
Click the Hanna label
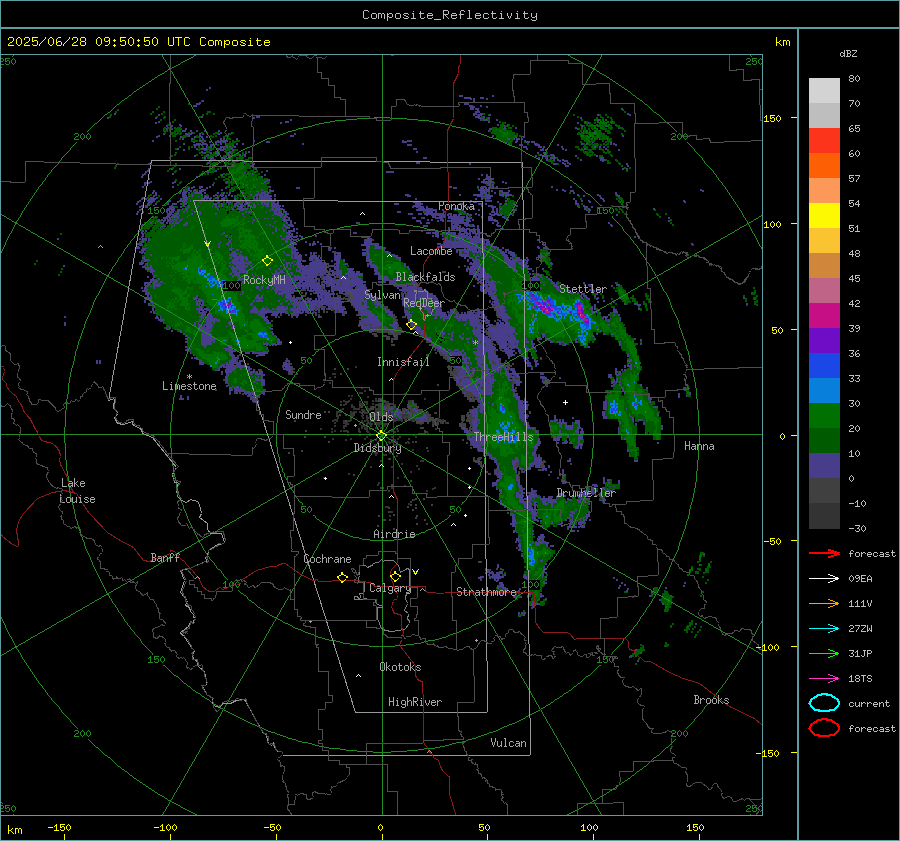click(699, 446)
